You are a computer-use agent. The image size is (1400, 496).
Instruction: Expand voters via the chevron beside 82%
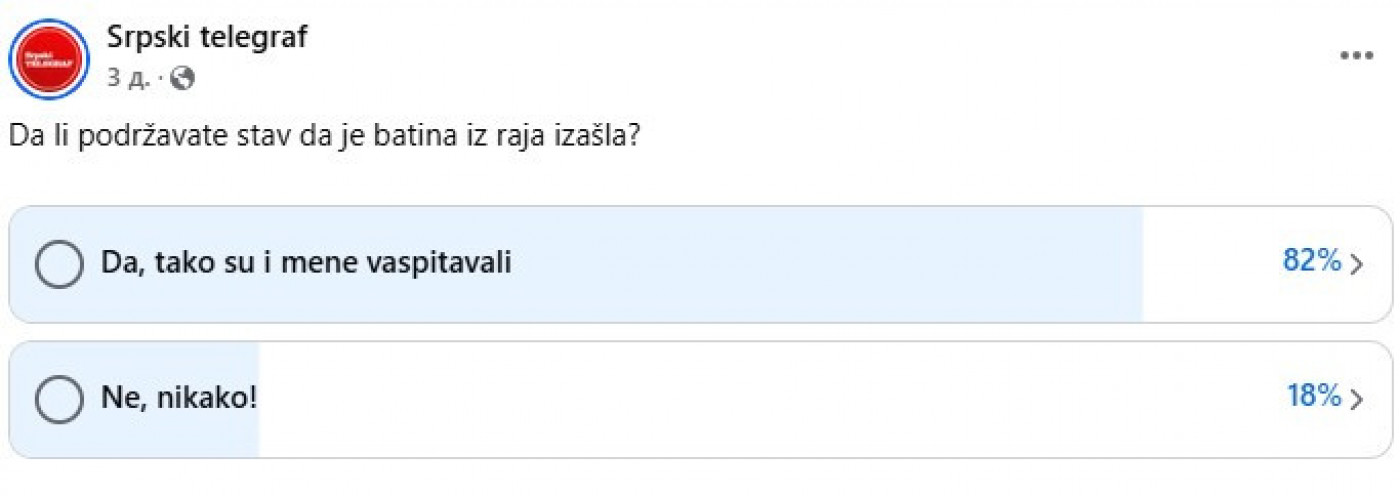[1357, 265]
